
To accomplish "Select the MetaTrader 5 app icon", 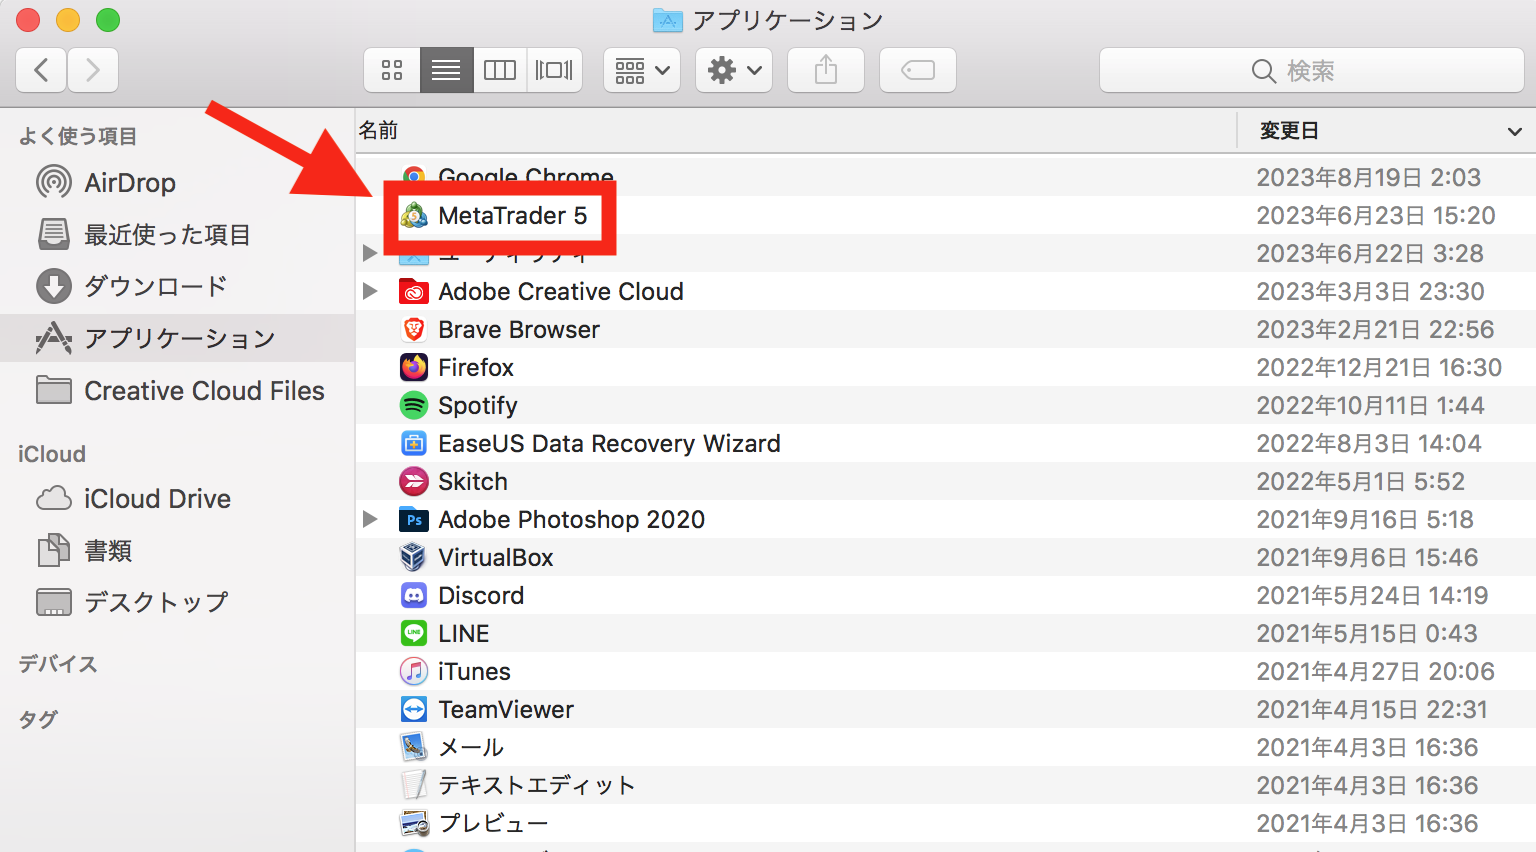I will pos(414,216).
